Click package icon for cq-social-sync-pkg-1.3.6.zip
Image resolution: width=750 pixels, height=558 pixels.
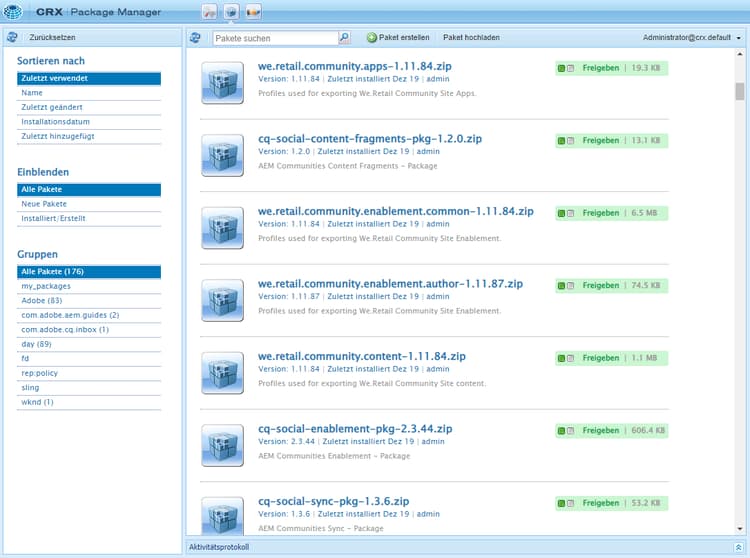click(222, 516)
